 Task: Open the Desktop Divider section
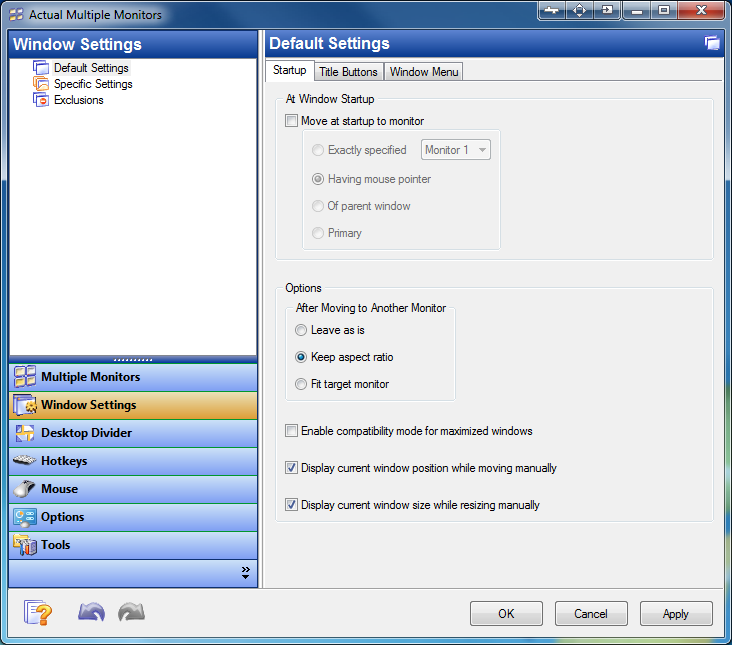(133, 433)
